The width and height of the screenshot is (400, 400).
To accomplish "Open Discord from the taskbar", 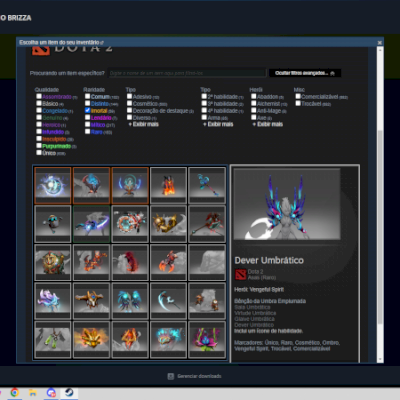I will [x=51, y=393].
